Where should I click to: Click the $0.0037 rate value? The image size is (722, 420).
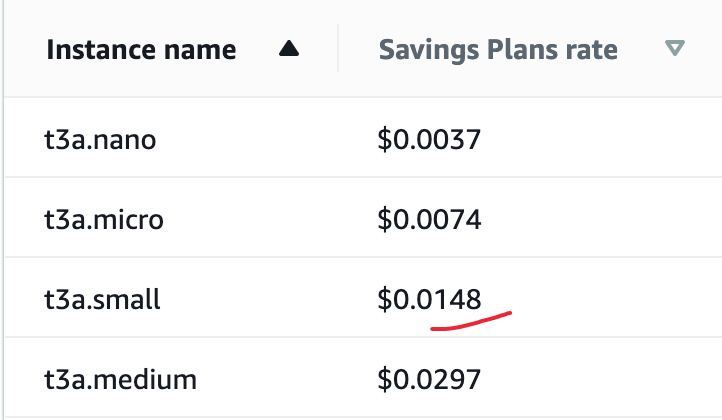point(429,140)
